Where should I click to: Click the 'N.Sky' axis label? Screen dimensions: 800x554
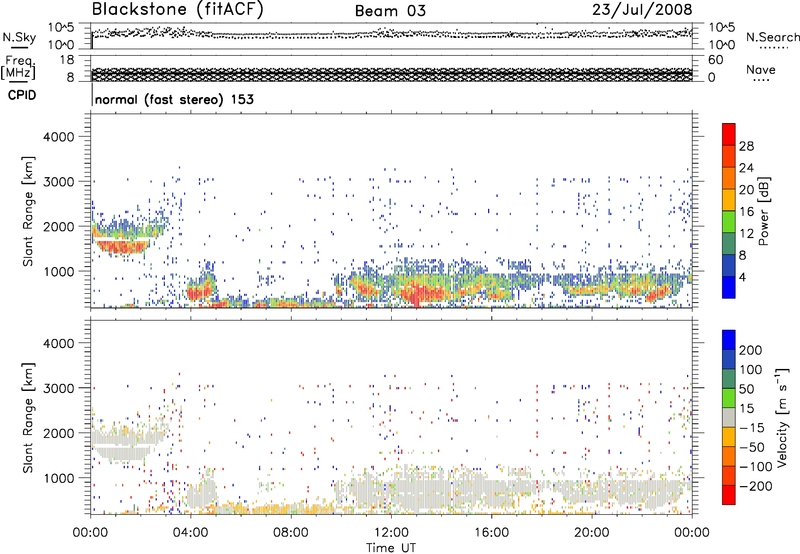pyautogui.click(x=19, y=37)
